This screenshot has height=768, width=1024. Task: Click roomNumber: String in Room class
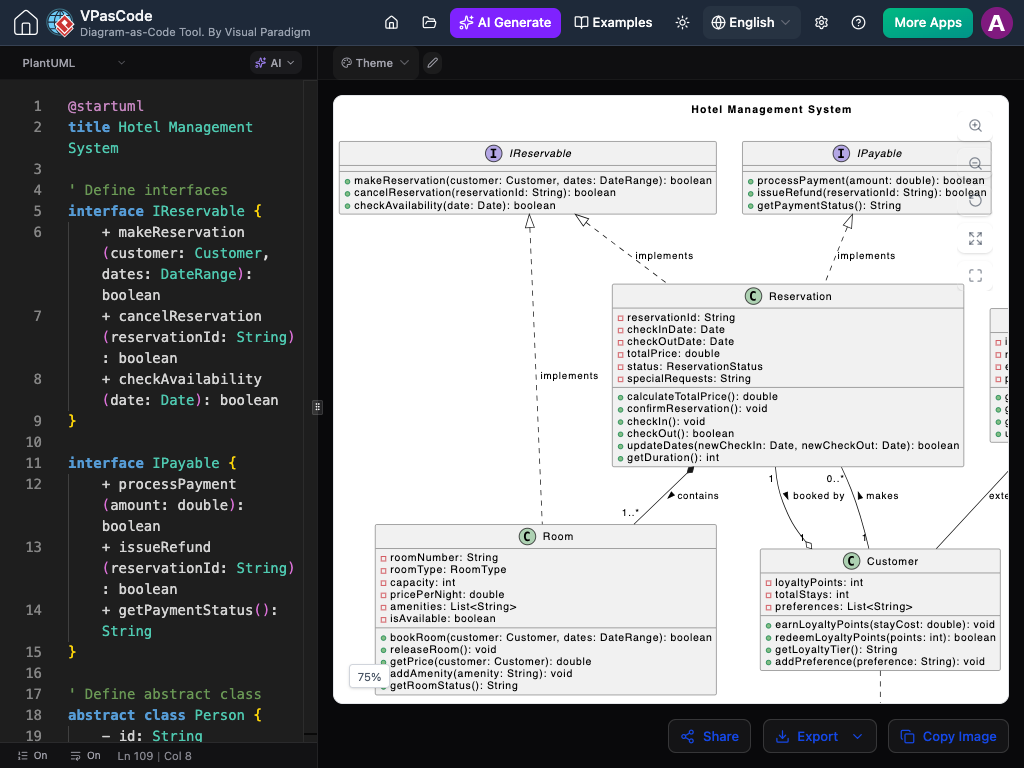pos(444,558)
